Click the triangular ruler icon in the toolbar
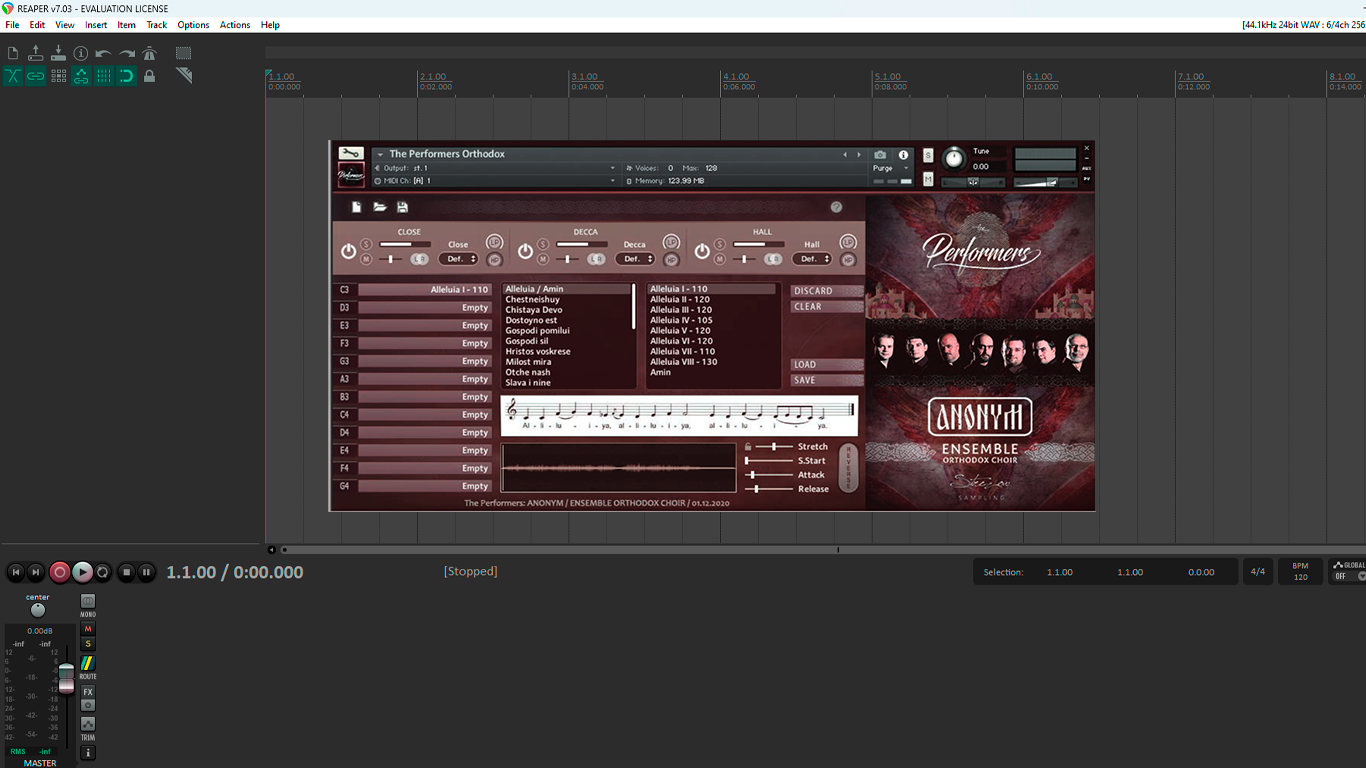1366x768 pixels. coord(183,76)
